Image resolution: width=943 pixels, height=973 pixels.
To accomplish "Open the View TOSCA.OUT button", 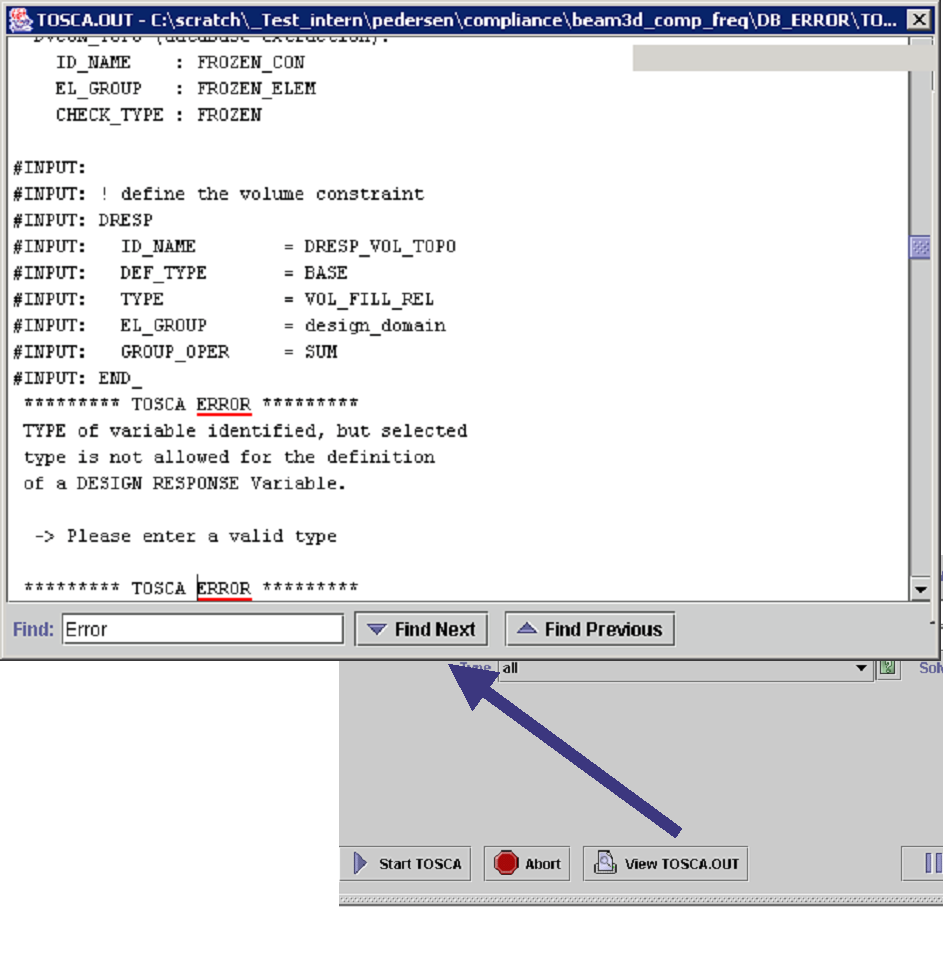I will pyautogui.click(x=665, y=863).
